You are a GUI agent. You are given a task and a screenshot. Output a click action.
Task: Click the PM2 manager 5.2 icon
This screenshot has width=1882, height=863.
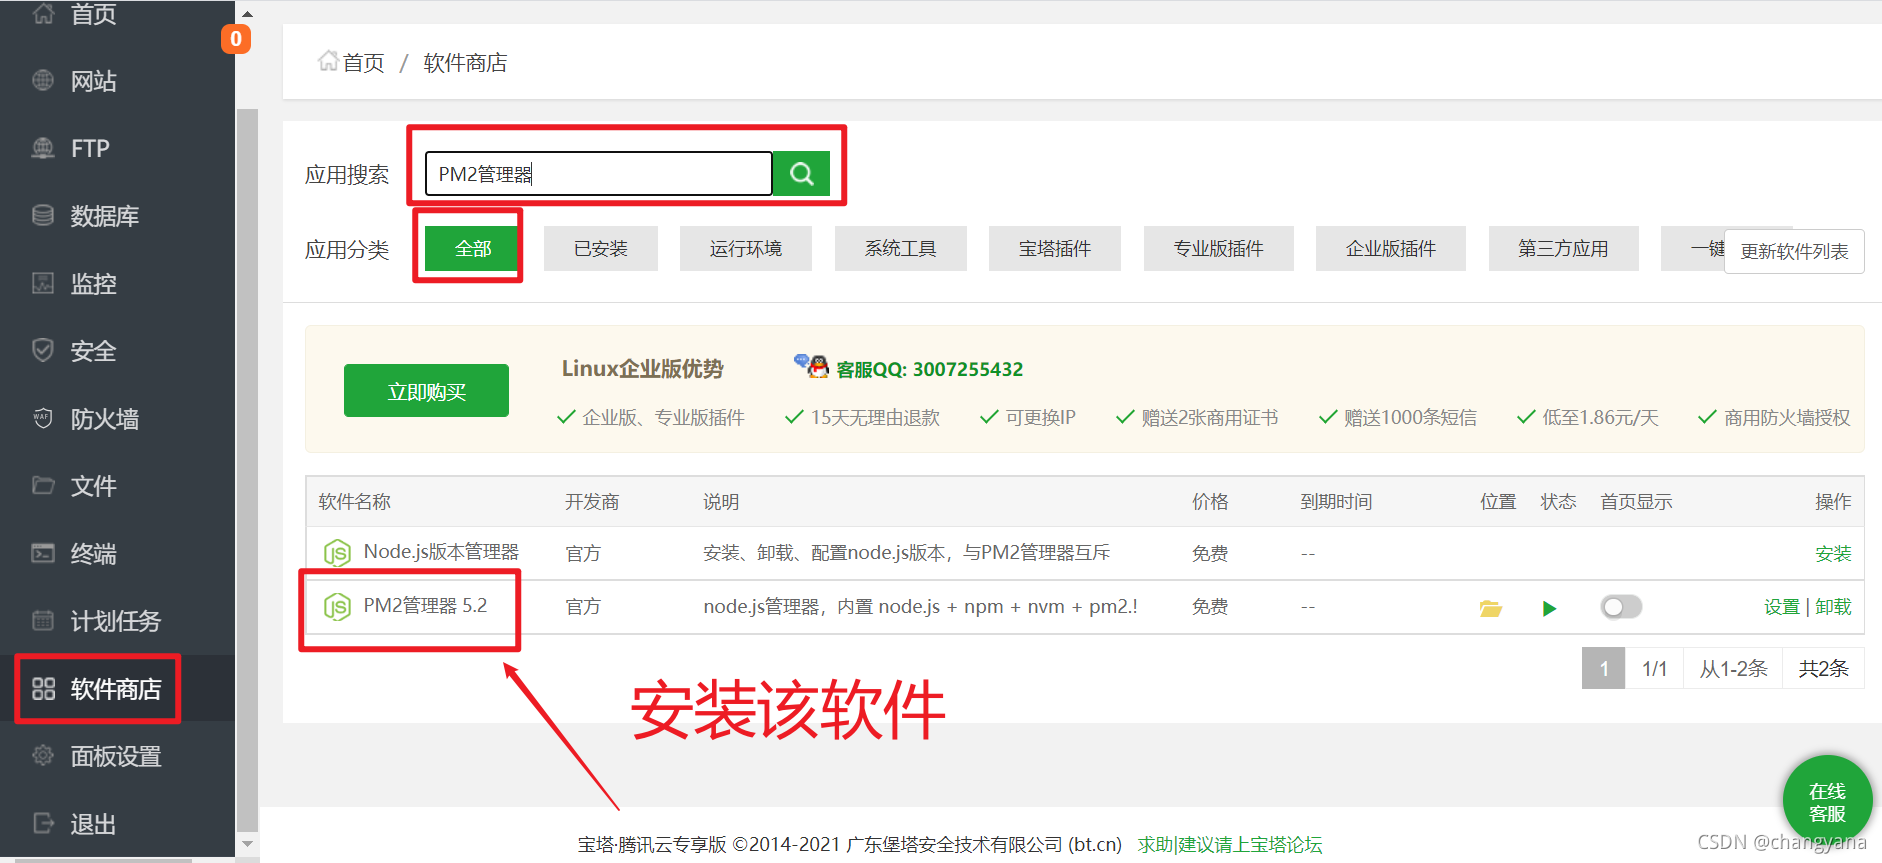point(337,606)
